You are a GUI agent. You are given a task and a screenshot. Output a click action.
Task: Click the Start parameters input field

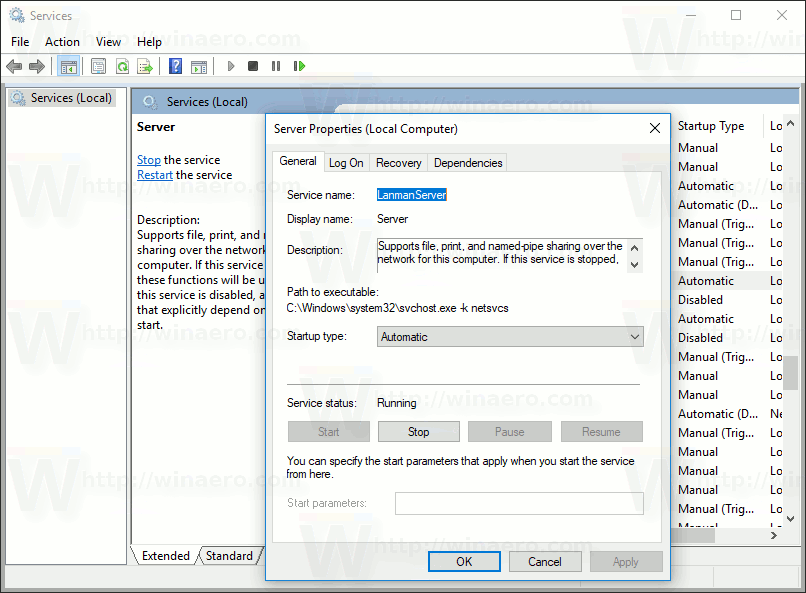(519, 503)
